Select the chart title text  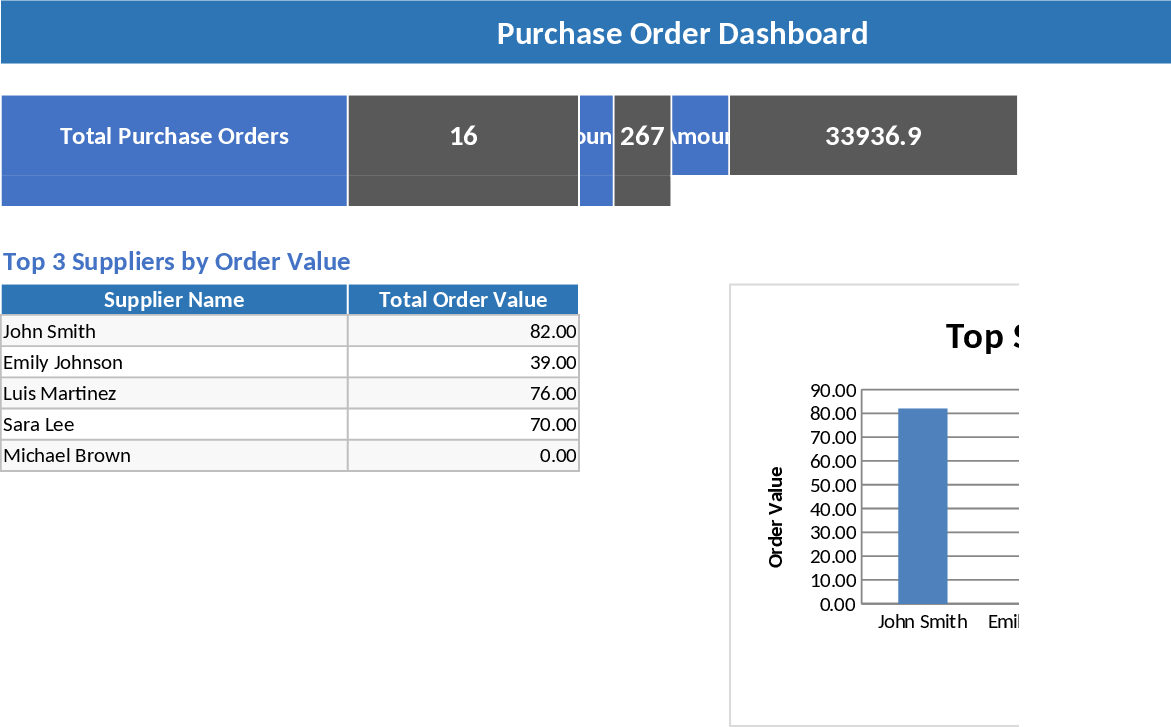click(x=981, y=337)
